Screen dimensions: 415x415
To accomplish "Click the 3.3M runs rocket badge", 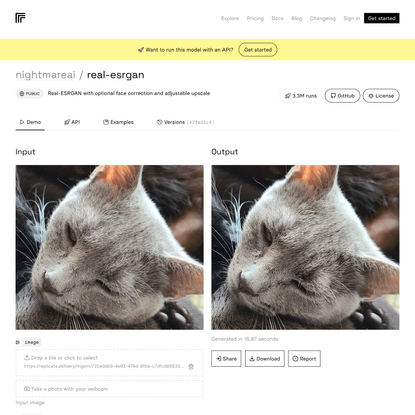I will [301, 96].
